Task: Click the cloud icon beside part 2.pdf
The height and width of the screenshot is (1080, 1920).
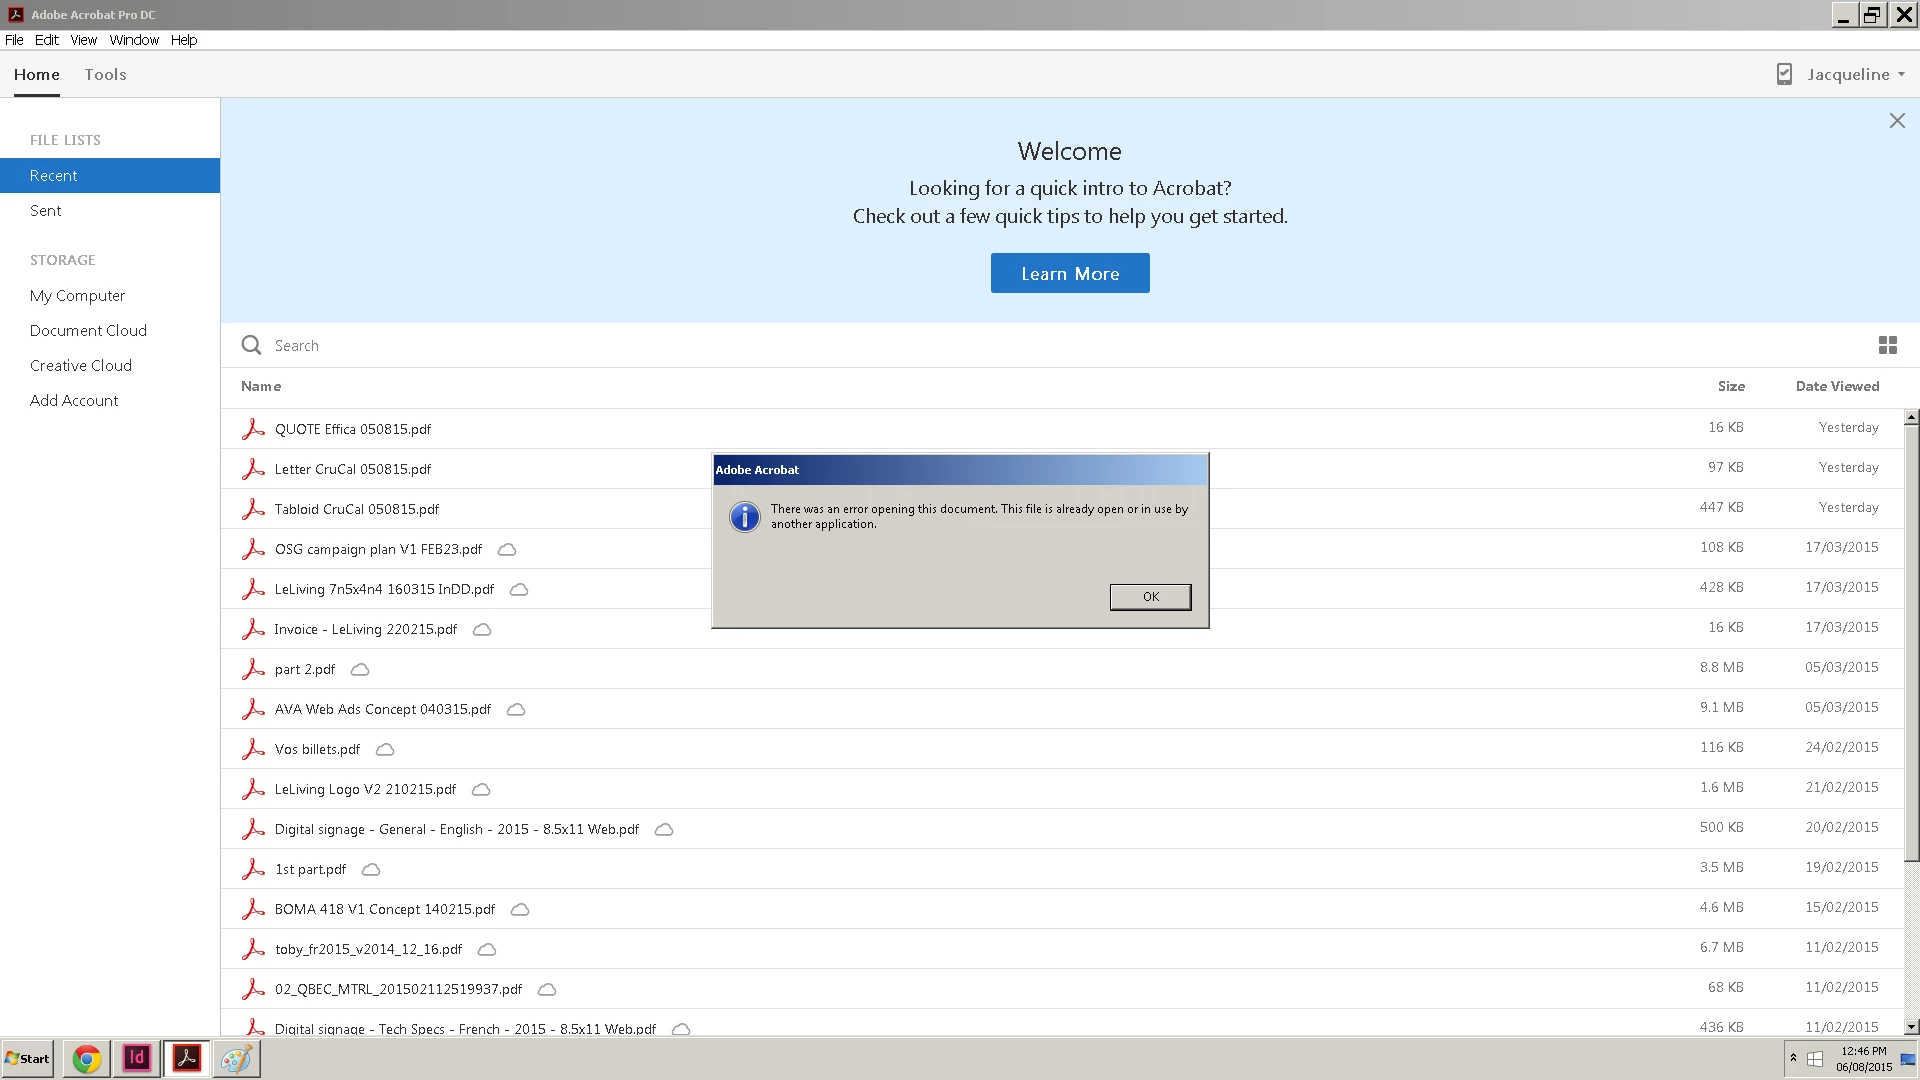Action: click(360, 669)
